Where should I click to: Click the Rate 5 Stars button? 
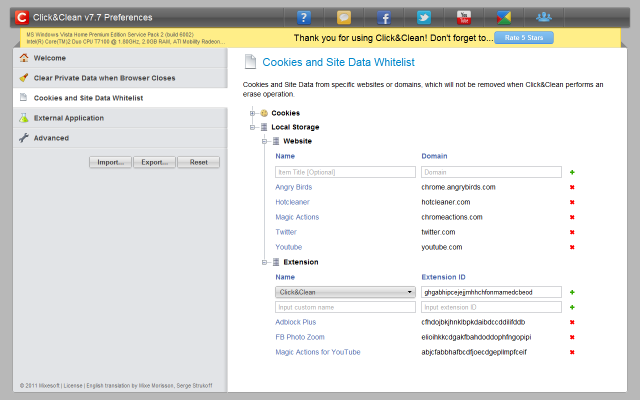coord(524,38)
